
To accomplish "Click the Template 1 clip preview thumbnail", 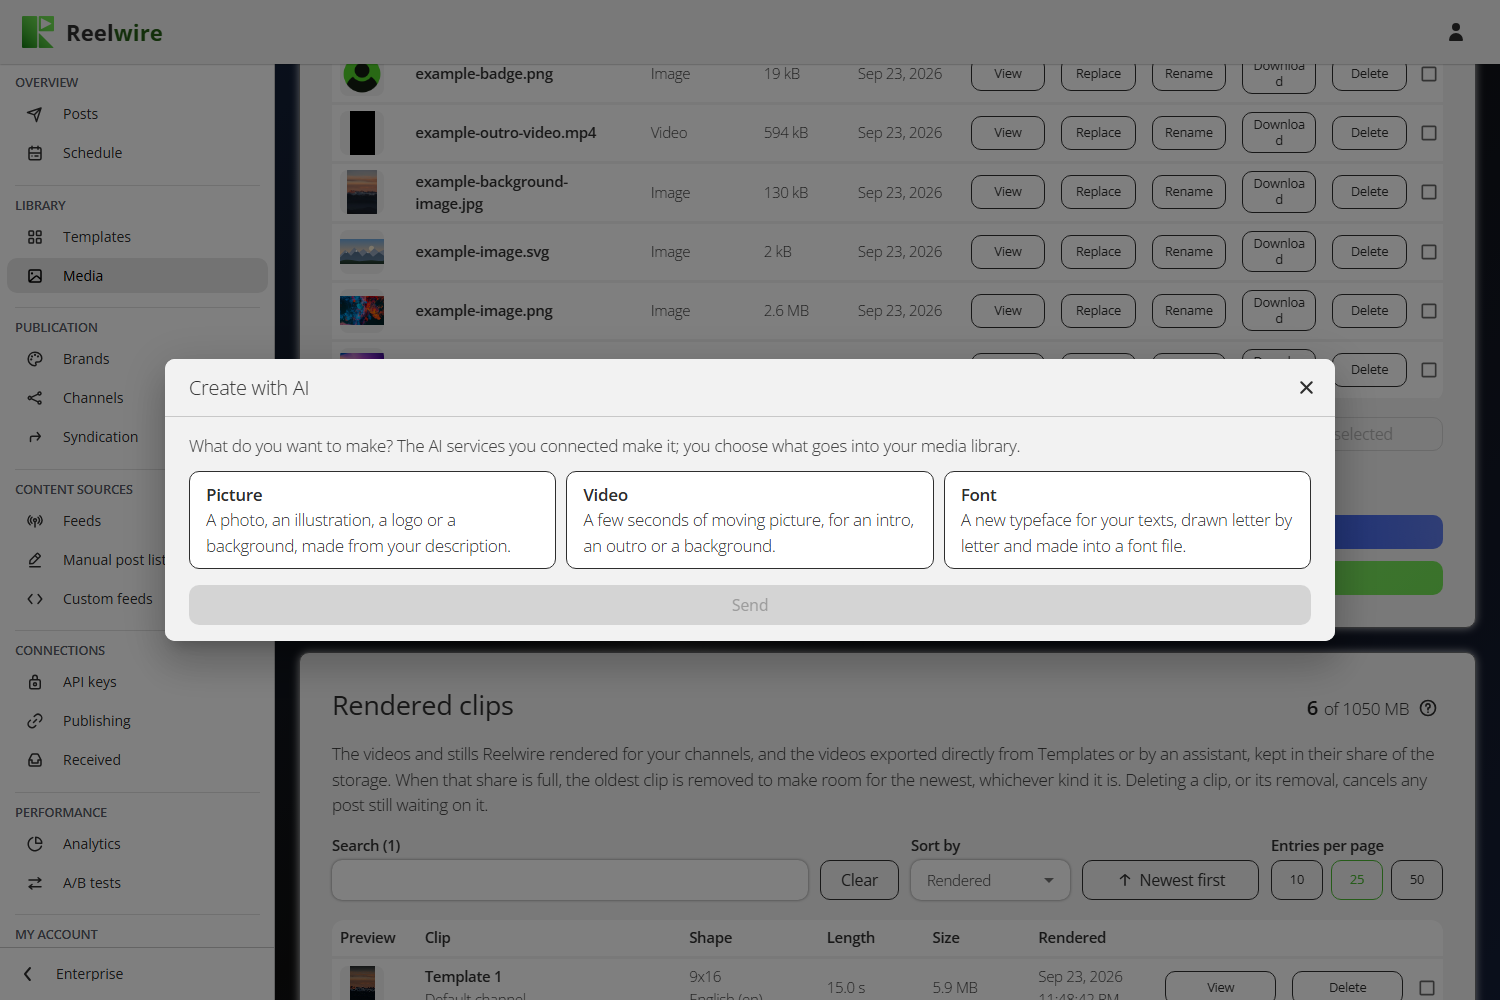I will 362,984.
